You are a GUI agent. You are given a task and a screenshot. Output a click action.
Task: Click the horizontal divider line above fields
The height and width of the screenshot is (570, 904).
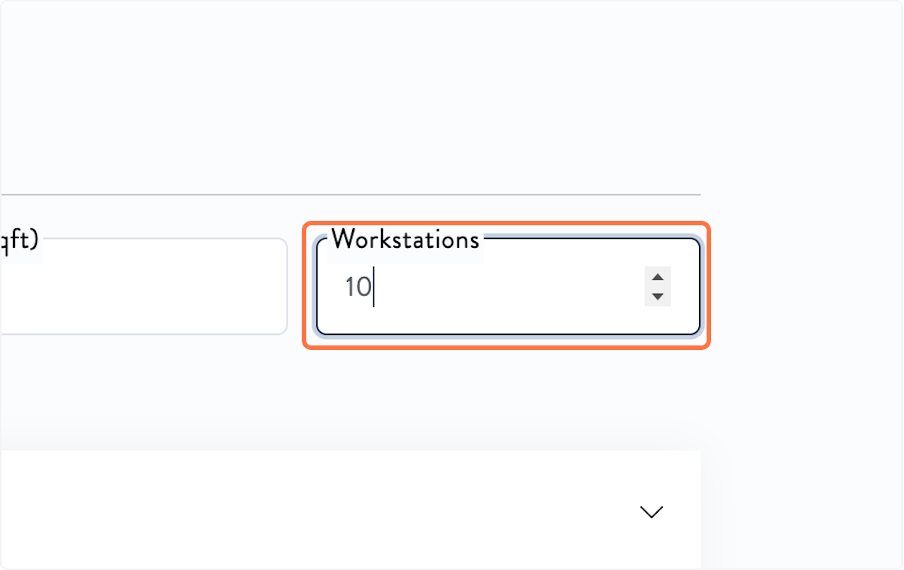tap(350, 193)
